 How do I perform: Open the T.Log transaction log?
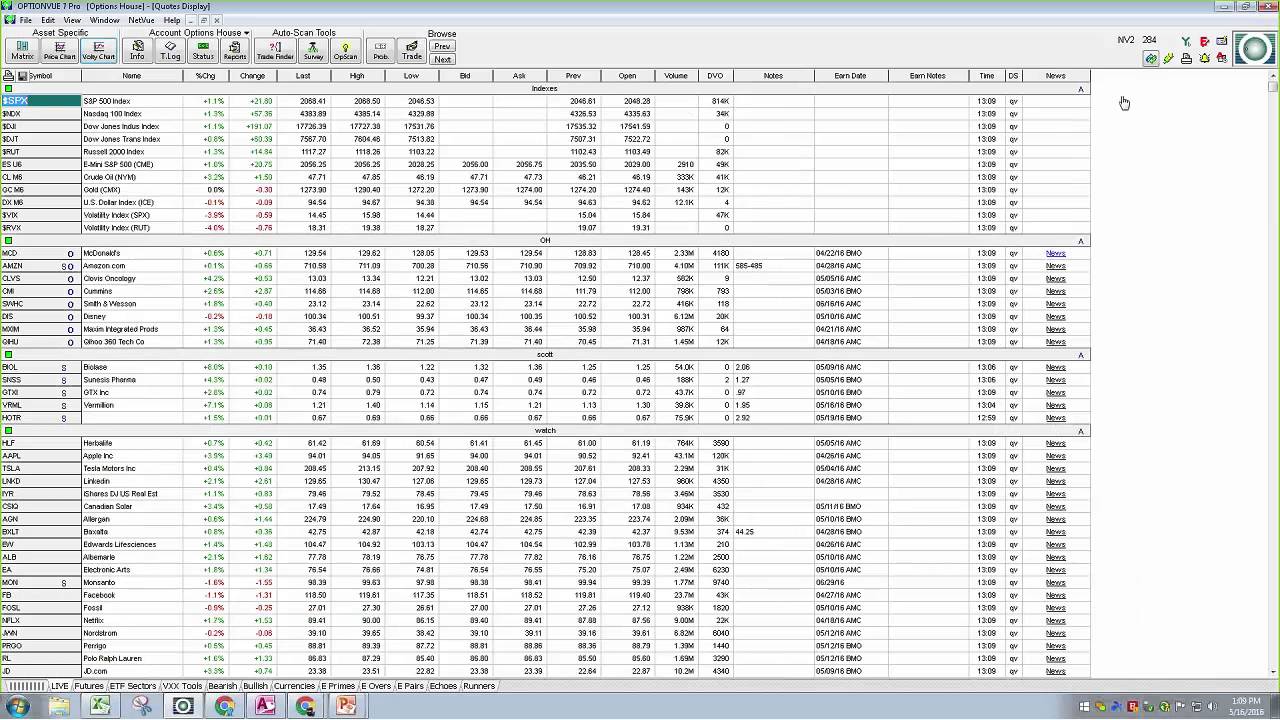pyautogui.click(x=170, y=50)
